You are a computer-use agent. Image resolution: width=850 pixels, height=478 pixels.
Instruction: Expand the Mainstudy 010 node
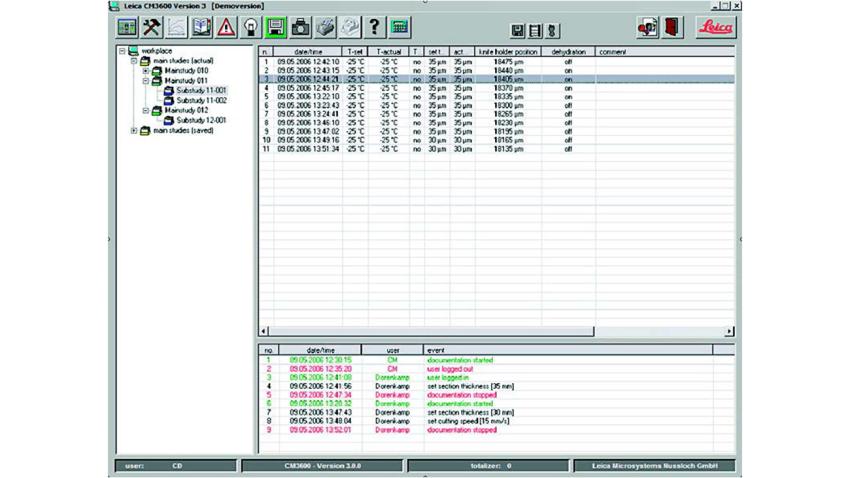(146, 71)
